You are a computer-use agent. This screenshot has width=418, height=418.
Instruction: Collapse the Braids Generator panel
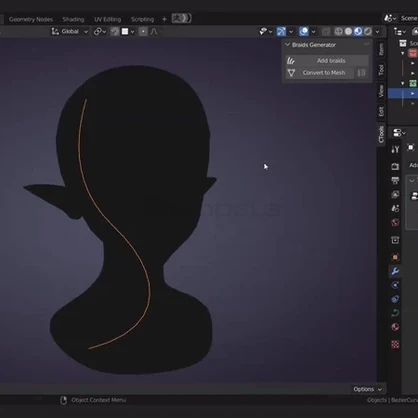(x=287, y=45)
